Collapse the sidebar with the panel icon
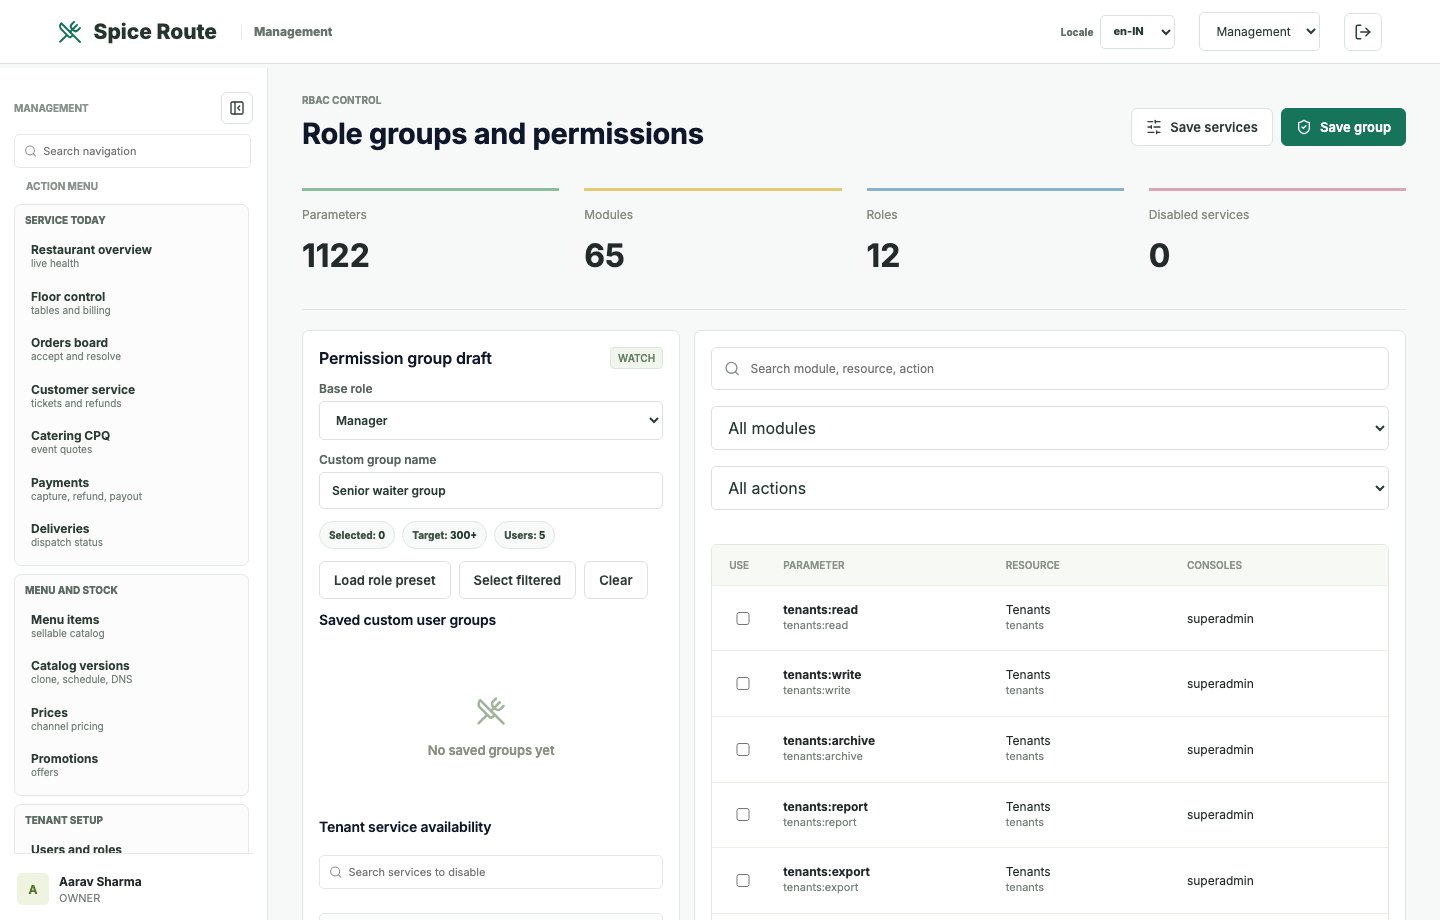Screen dimensions: 1440x920 tap(237, 108)
